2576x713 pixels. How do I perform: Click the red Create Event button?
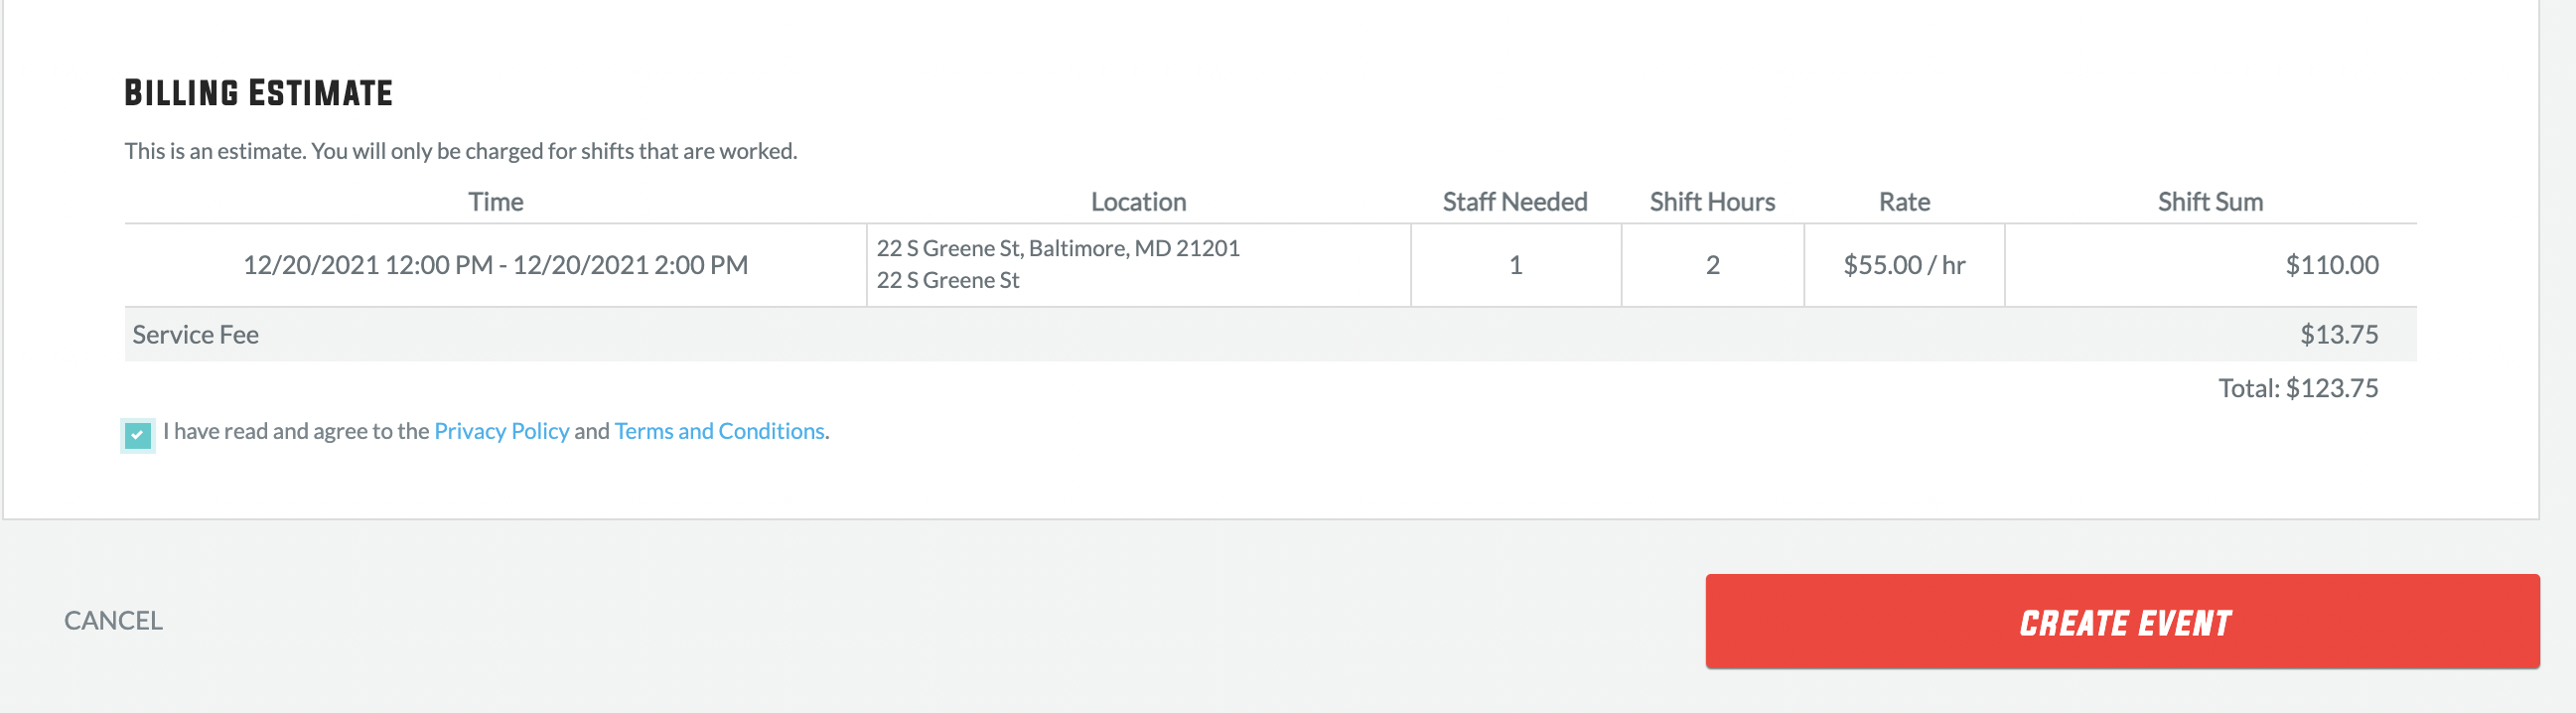(x=2122, y=621)
